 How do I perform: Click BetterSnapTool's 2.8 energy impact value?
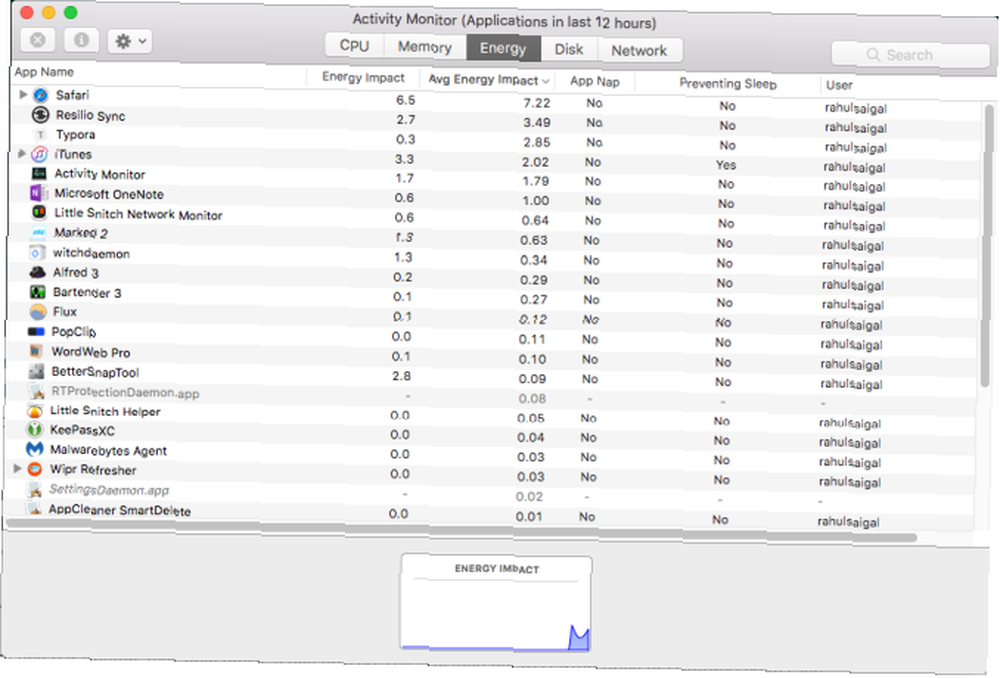402,376
